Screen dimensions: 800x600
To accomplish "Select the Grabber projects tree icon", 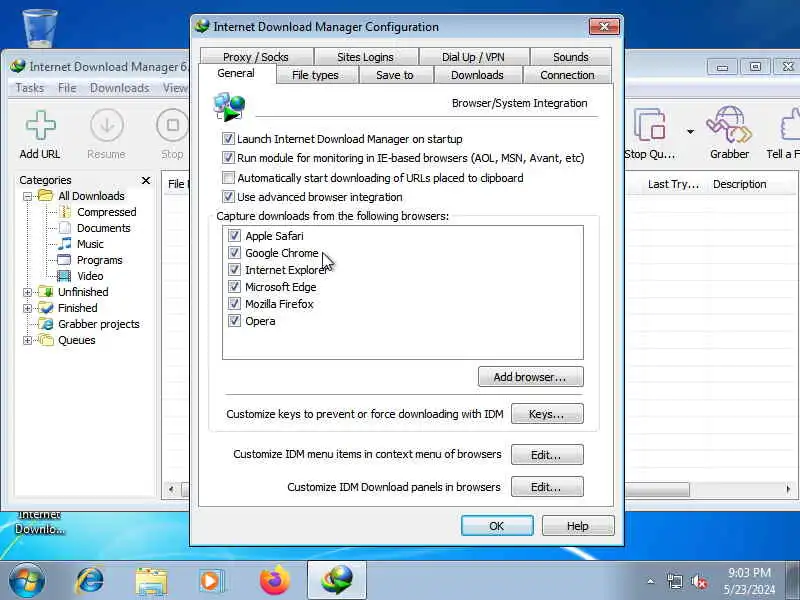I will pos(46,324).
